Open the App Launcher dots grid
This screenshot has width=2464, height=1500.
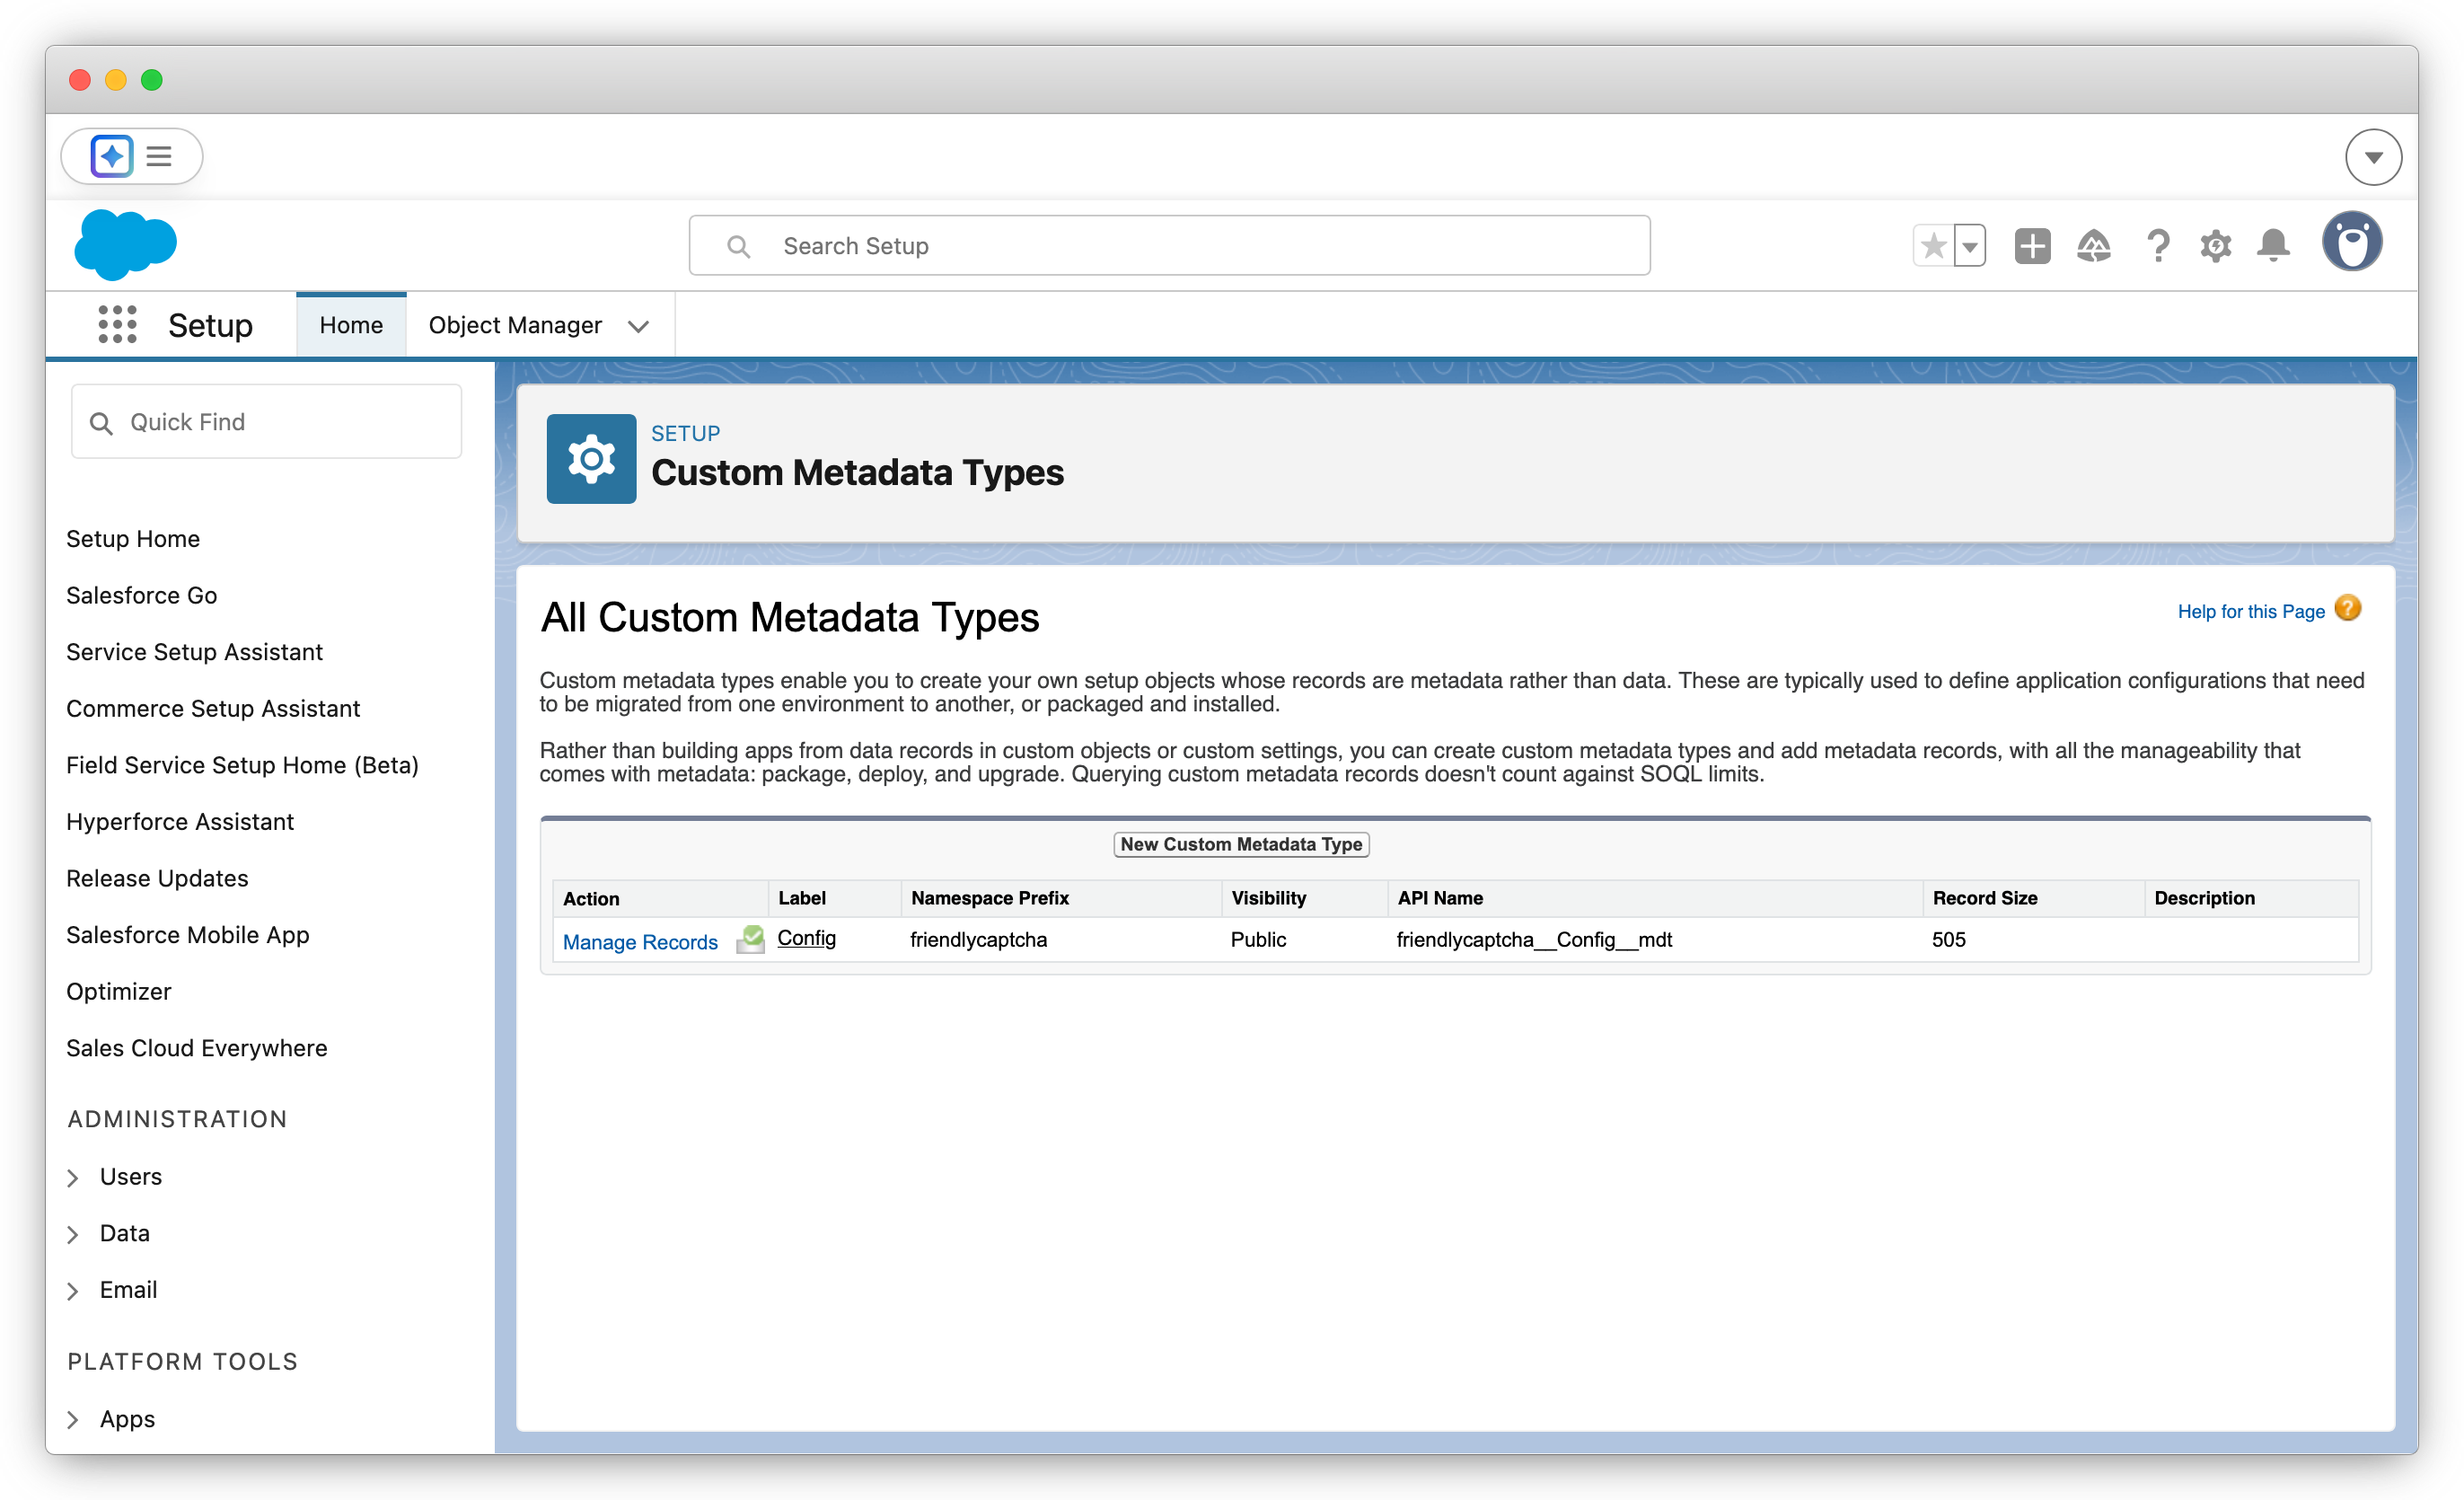pyautogui.click(x=117, y=325)
